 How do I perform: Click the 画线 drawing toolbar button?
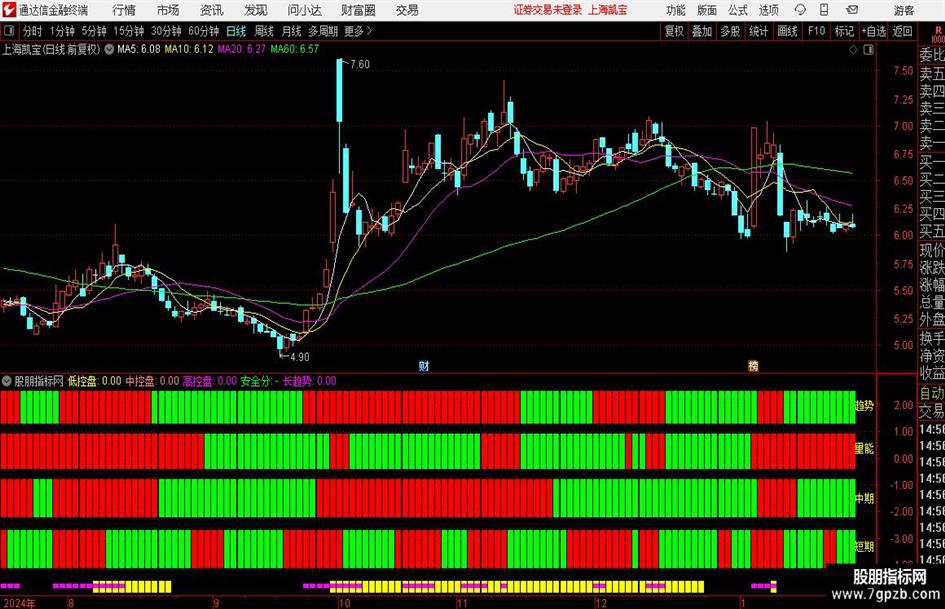[787, 31]
